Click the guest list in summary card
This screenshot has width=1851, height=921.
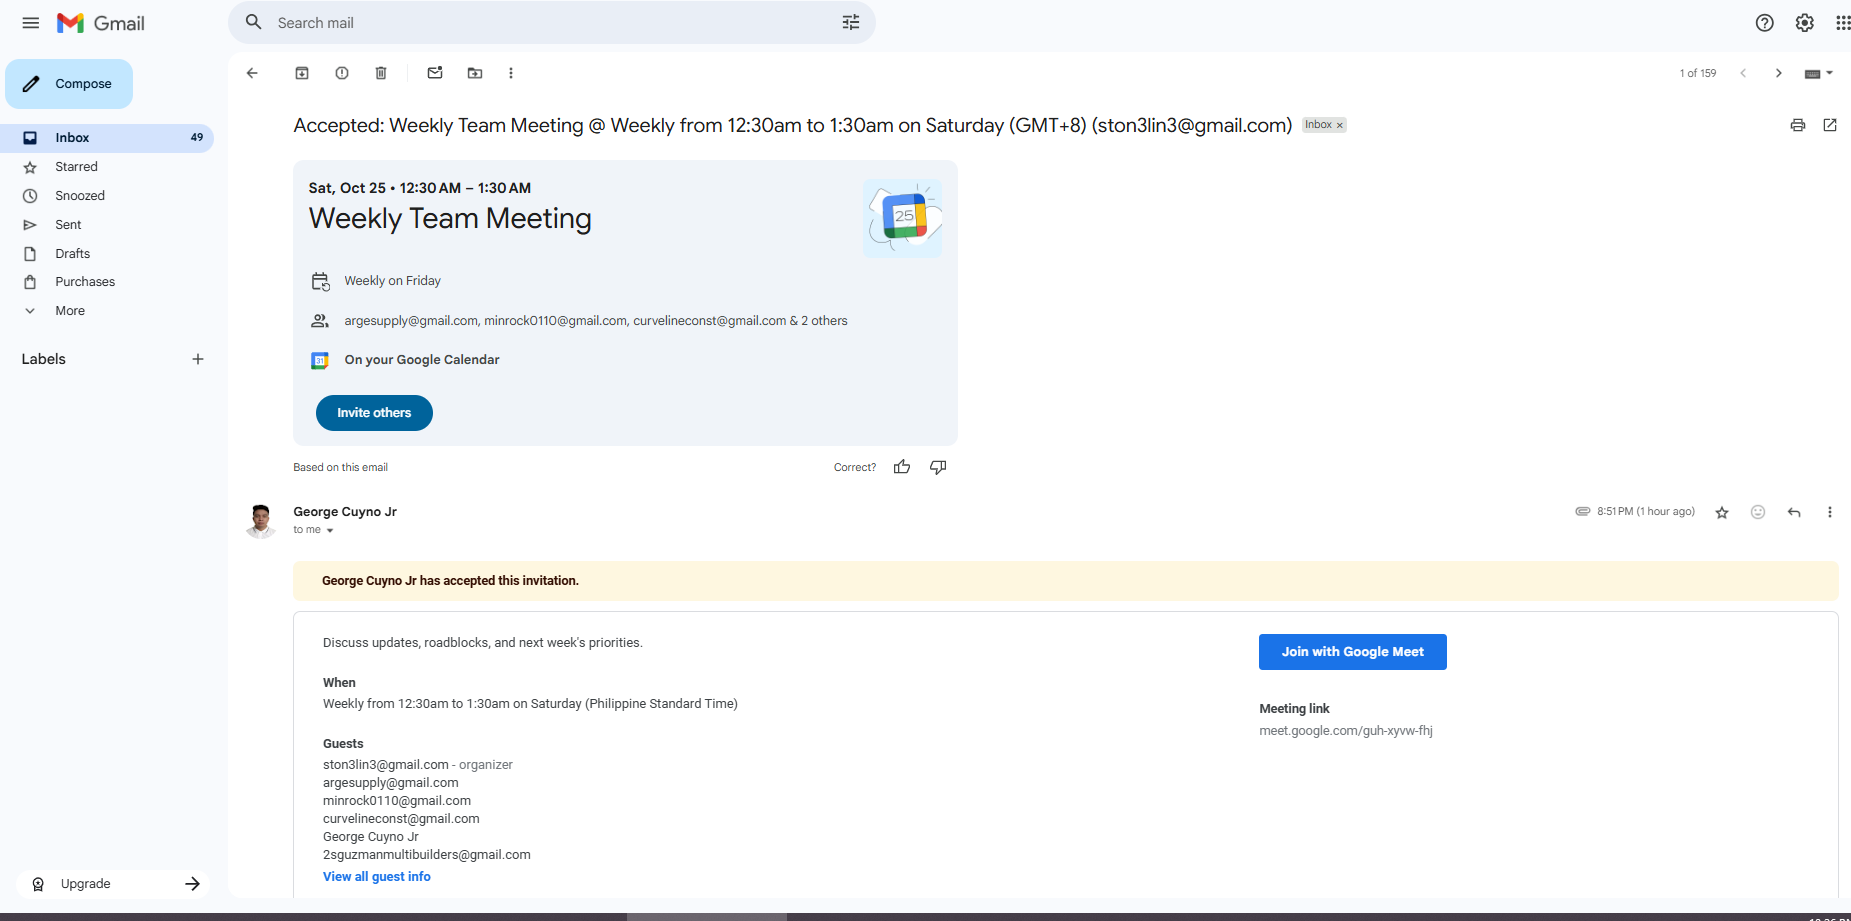(x=596, y=321)
